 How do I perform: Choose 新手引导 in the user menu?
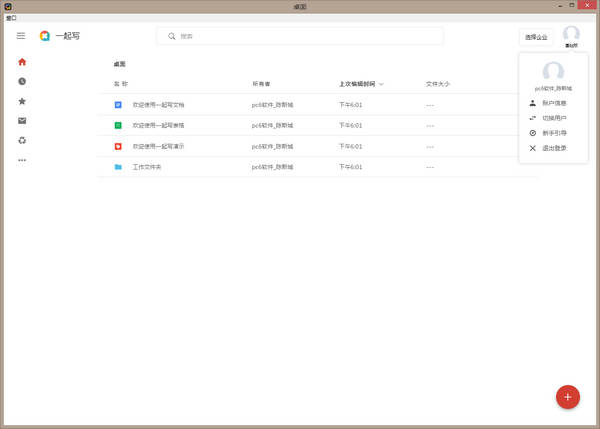[x=553, y=133]
